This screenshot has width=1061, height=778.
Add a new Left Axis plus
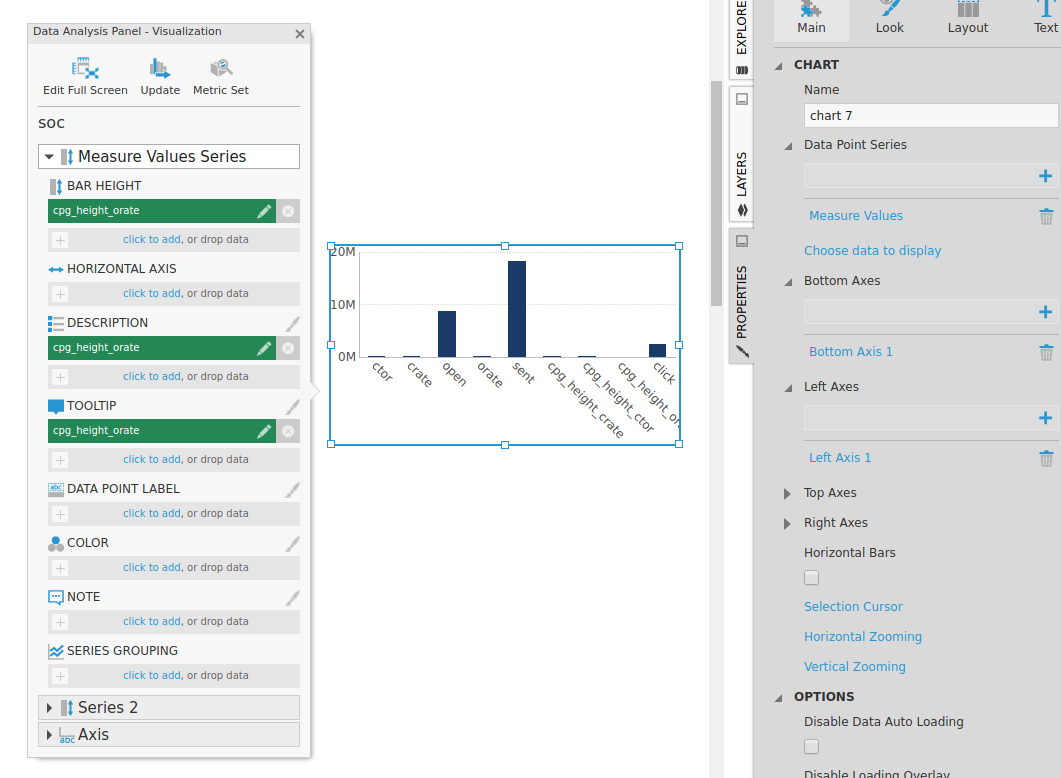pyautogui.click(x=1045, y=418)
